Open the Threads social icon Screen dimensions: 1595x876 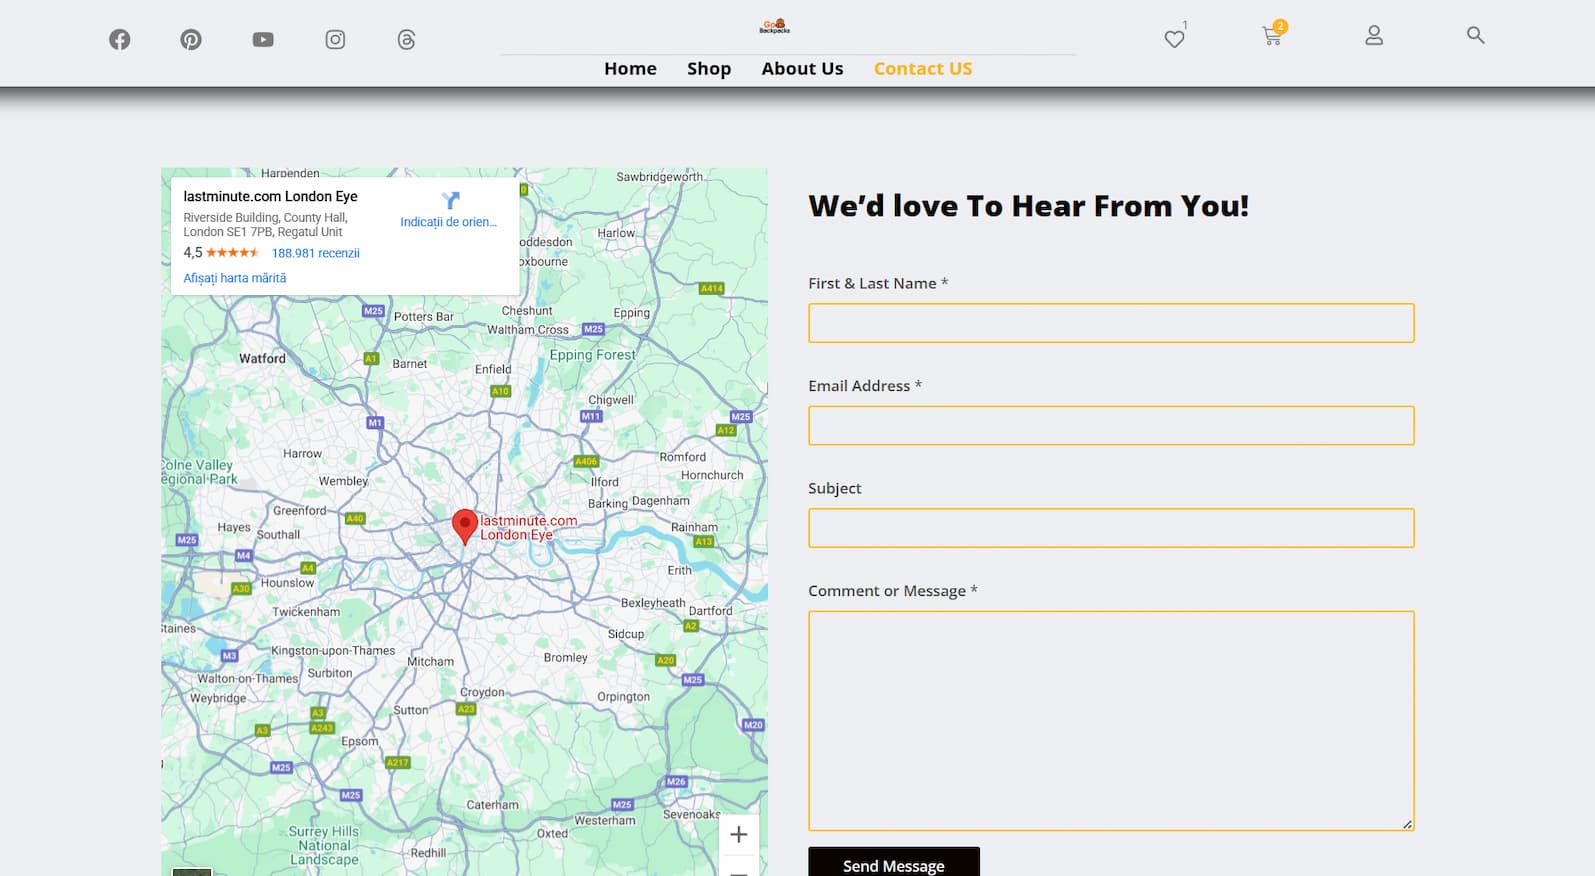tap(406, 40)
